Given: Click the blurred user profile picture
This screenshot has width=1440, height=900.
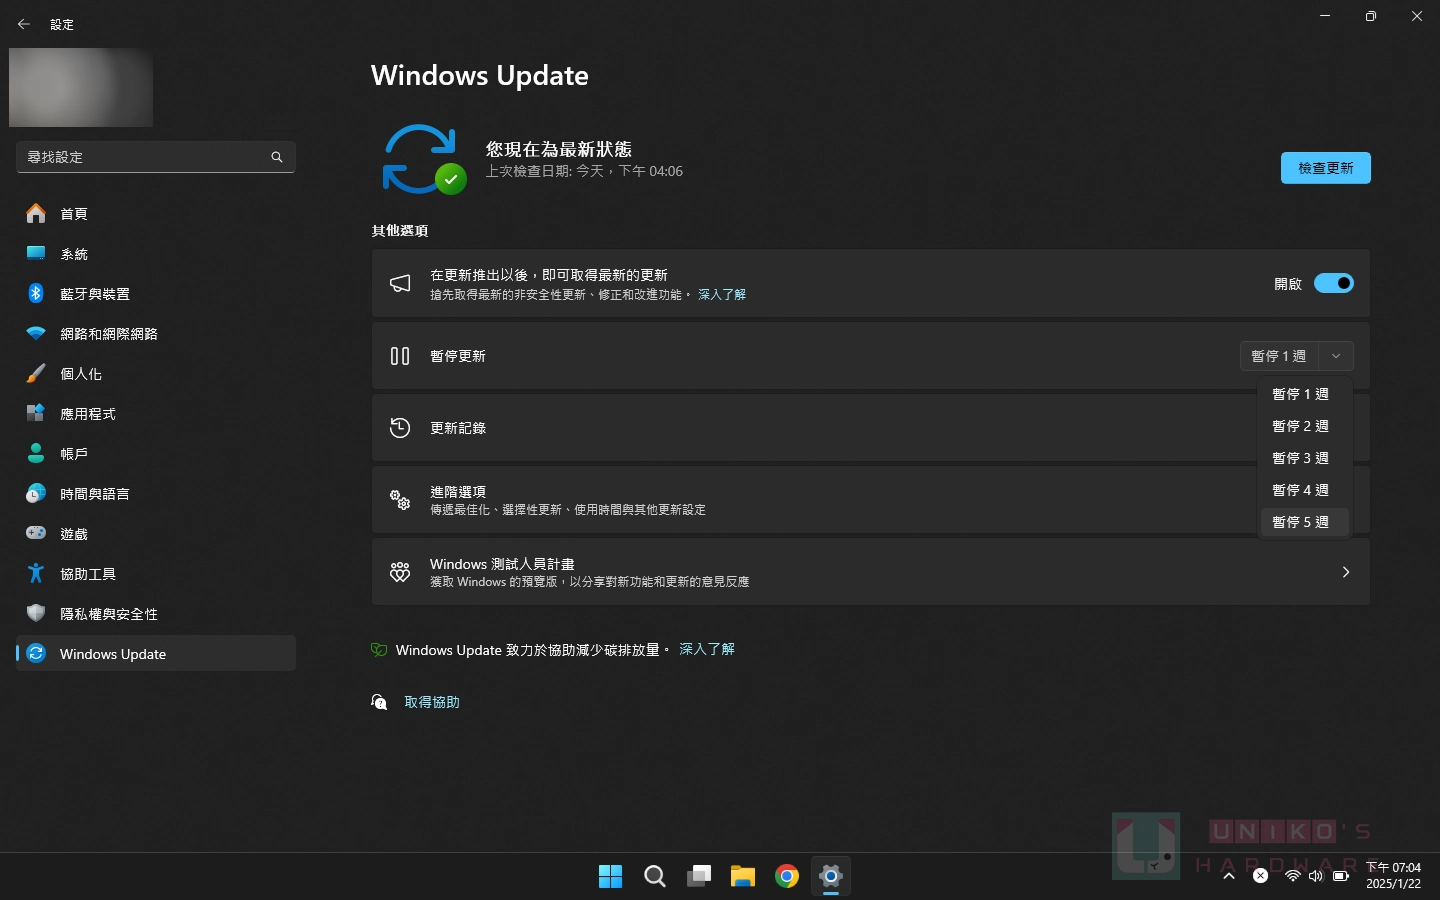Looking at the screenshot, I should click(x=81, y=87).
